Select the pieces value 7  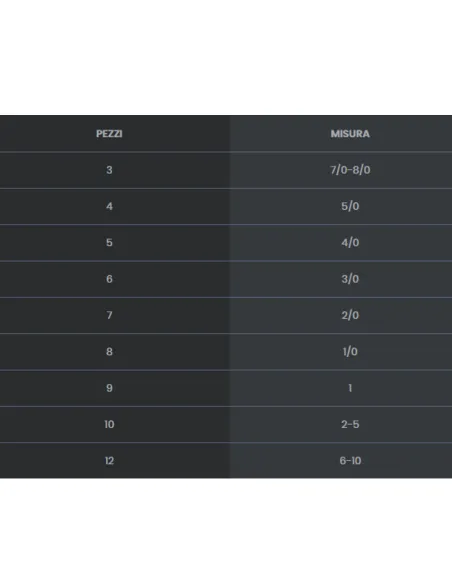(109, 315)
